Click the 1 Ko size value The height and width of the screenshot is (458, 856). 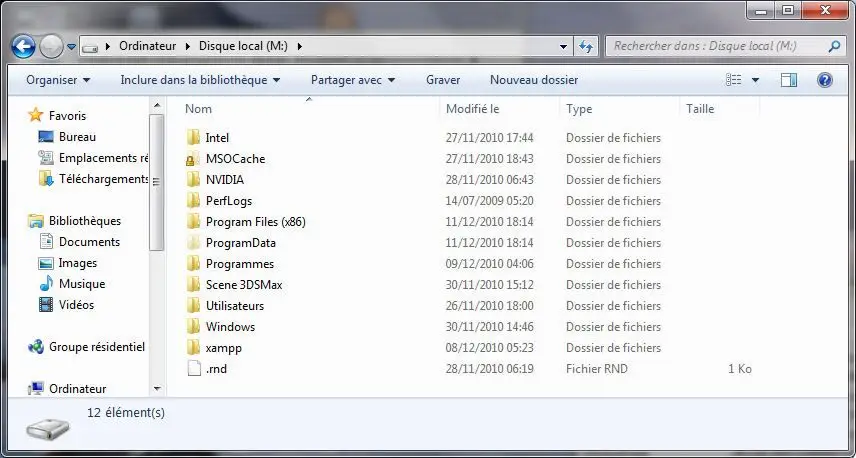pos(740,369)
